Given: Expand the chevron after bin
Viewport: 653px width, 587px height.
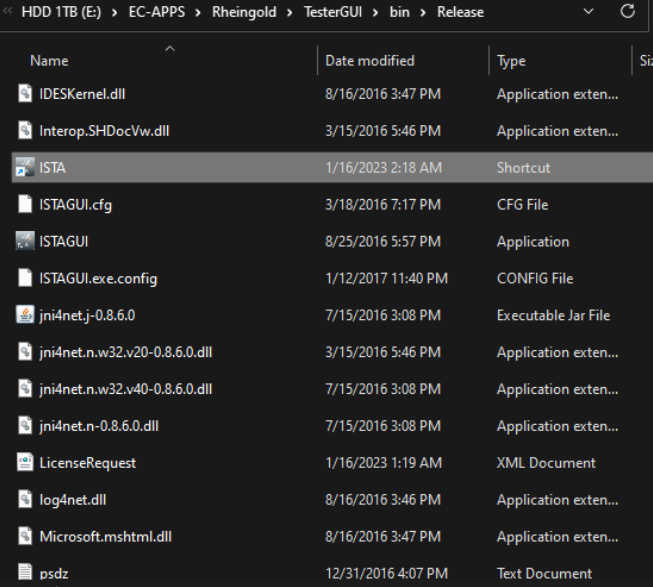Looking at the screenshot, I should [423, 12].
